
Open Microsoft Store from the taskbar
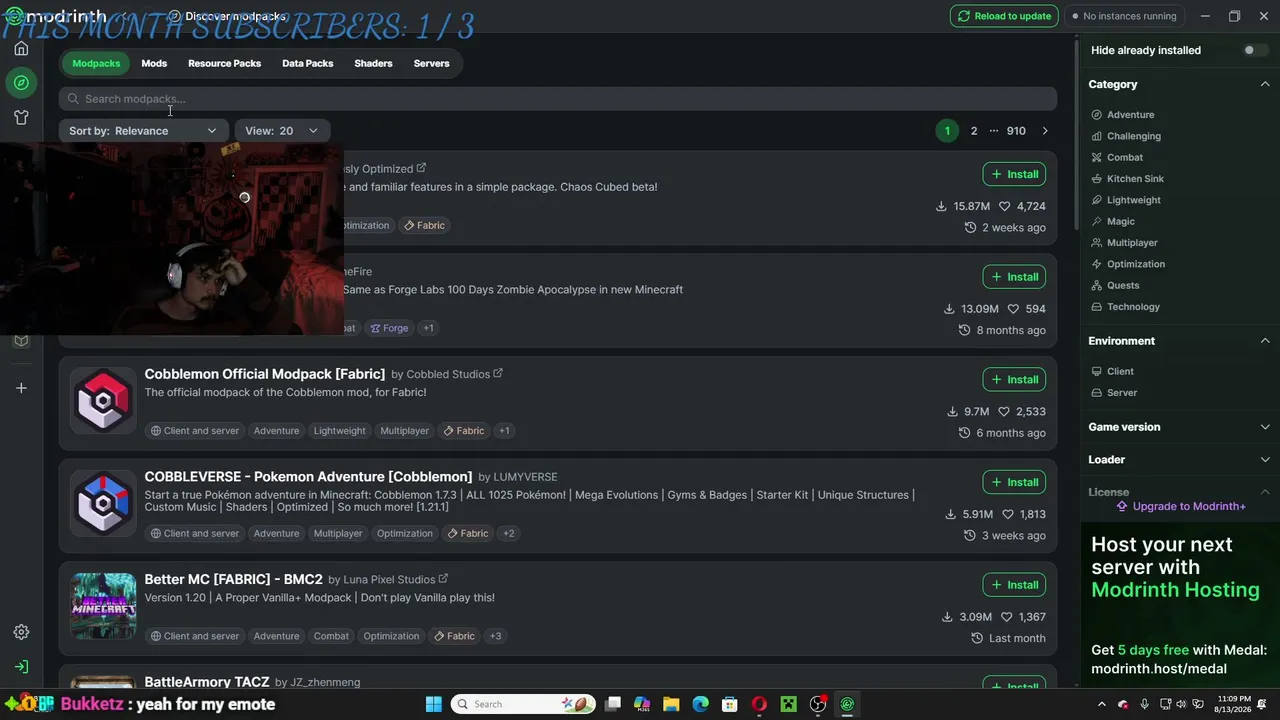(730, 704)
